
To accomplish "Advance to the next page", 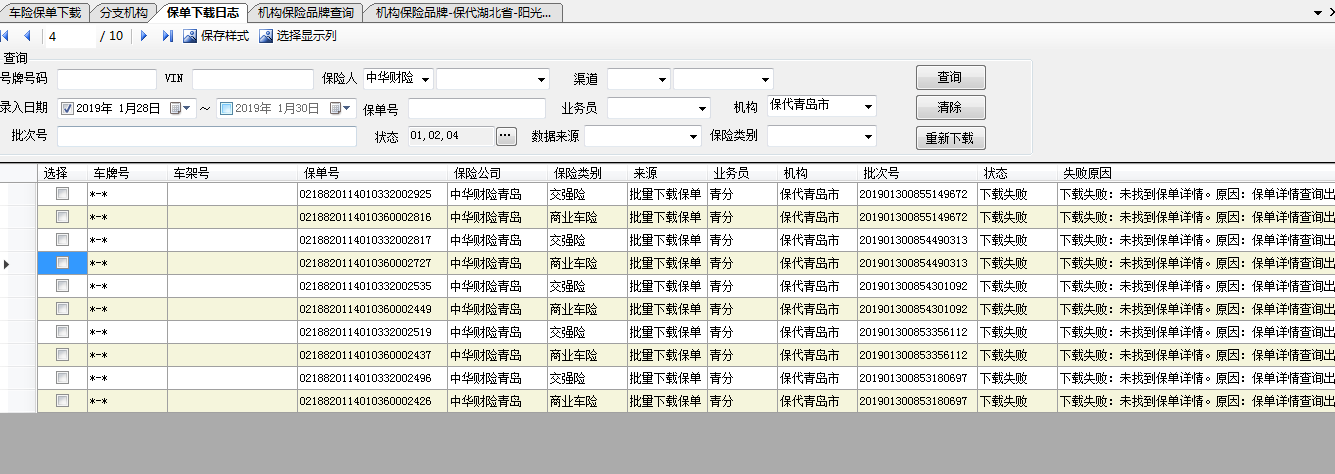I will (x=145, y=36).
